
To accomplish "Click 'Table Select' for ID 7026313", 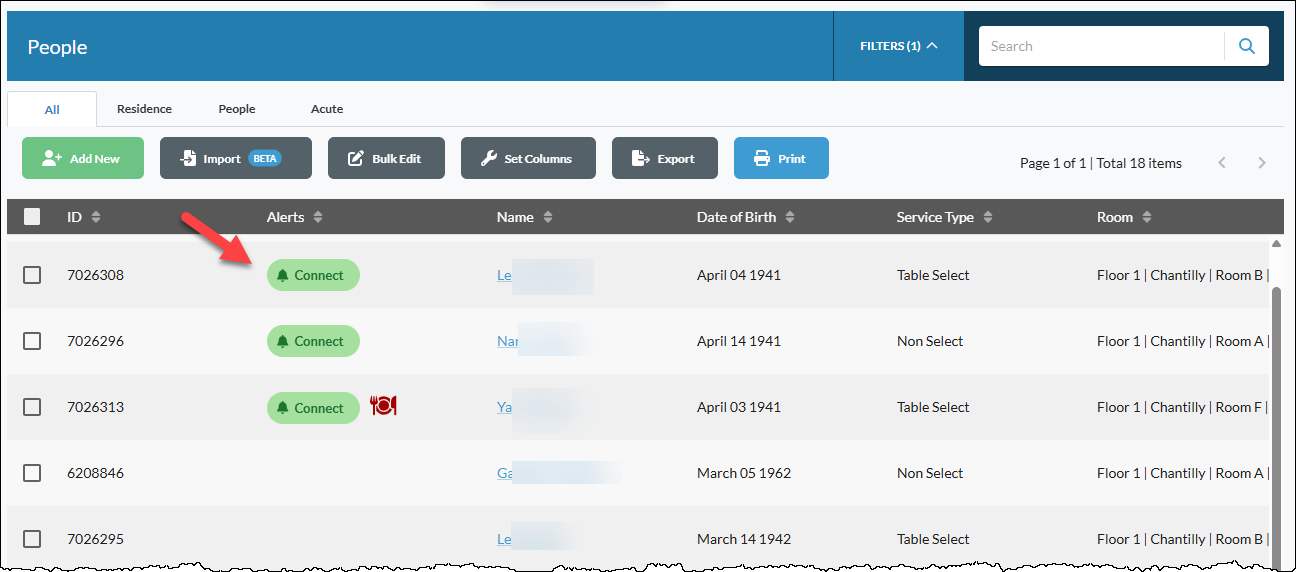I will [933, 407].
